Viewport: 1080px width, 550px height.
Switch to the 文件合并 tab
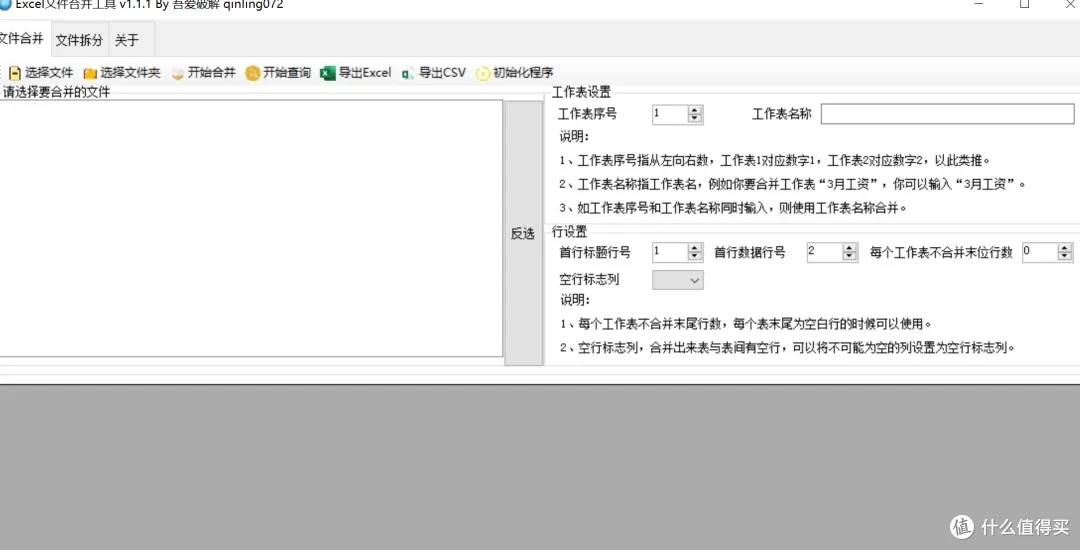point(23,39)
